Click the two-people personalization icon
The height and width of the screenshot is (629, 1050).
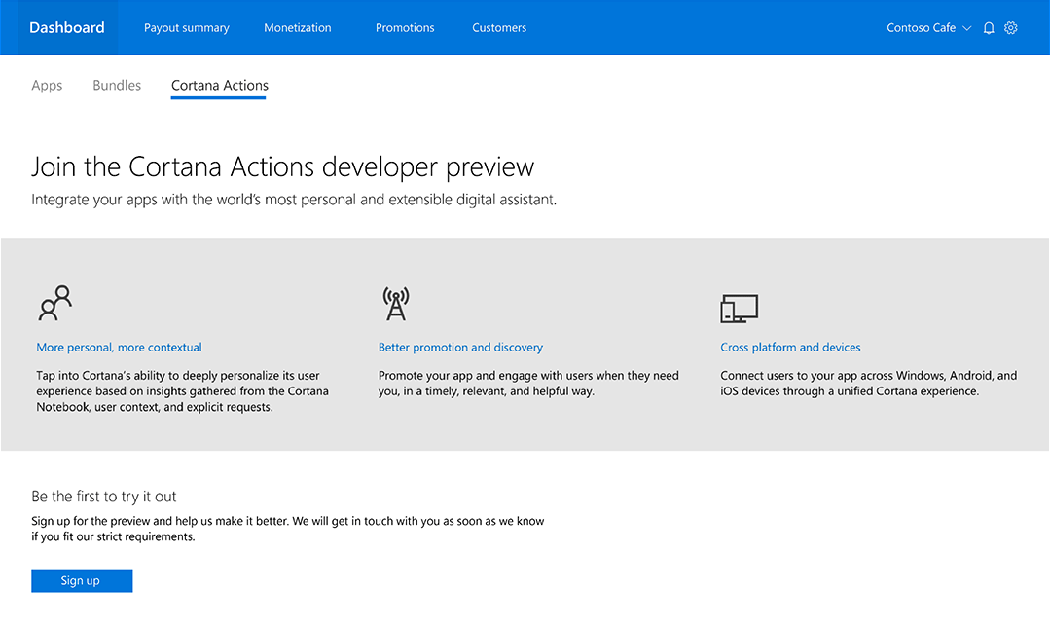55,303
